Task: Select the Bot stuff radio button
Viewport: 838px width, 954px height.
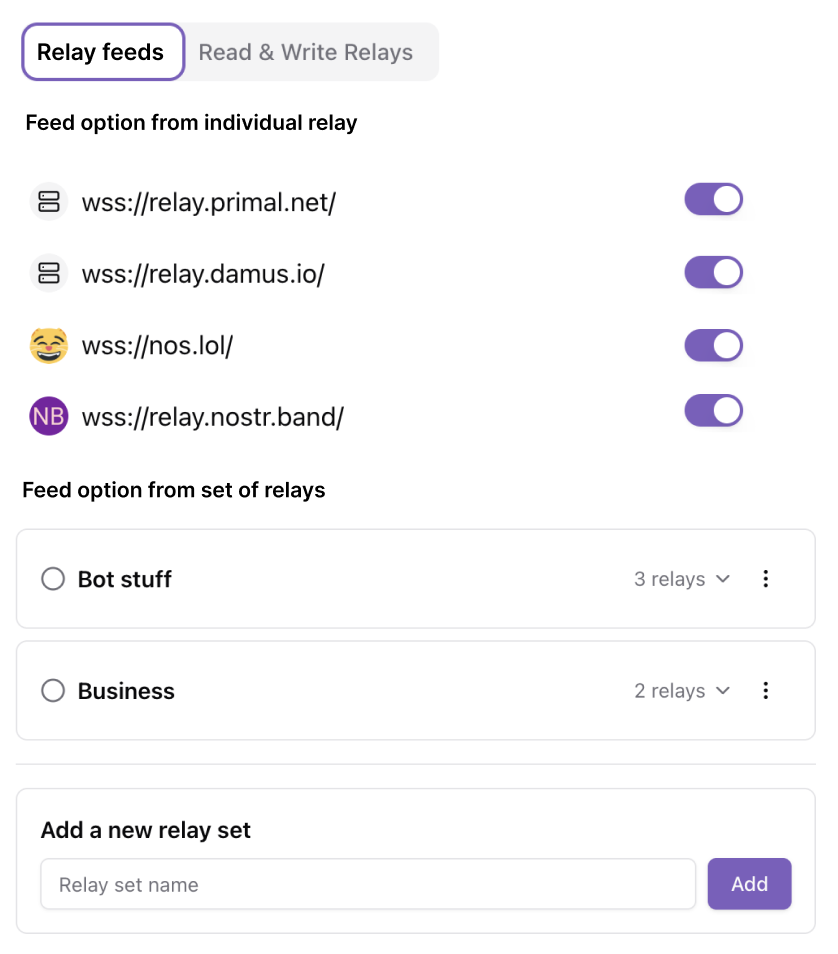Action: point(53,579)
